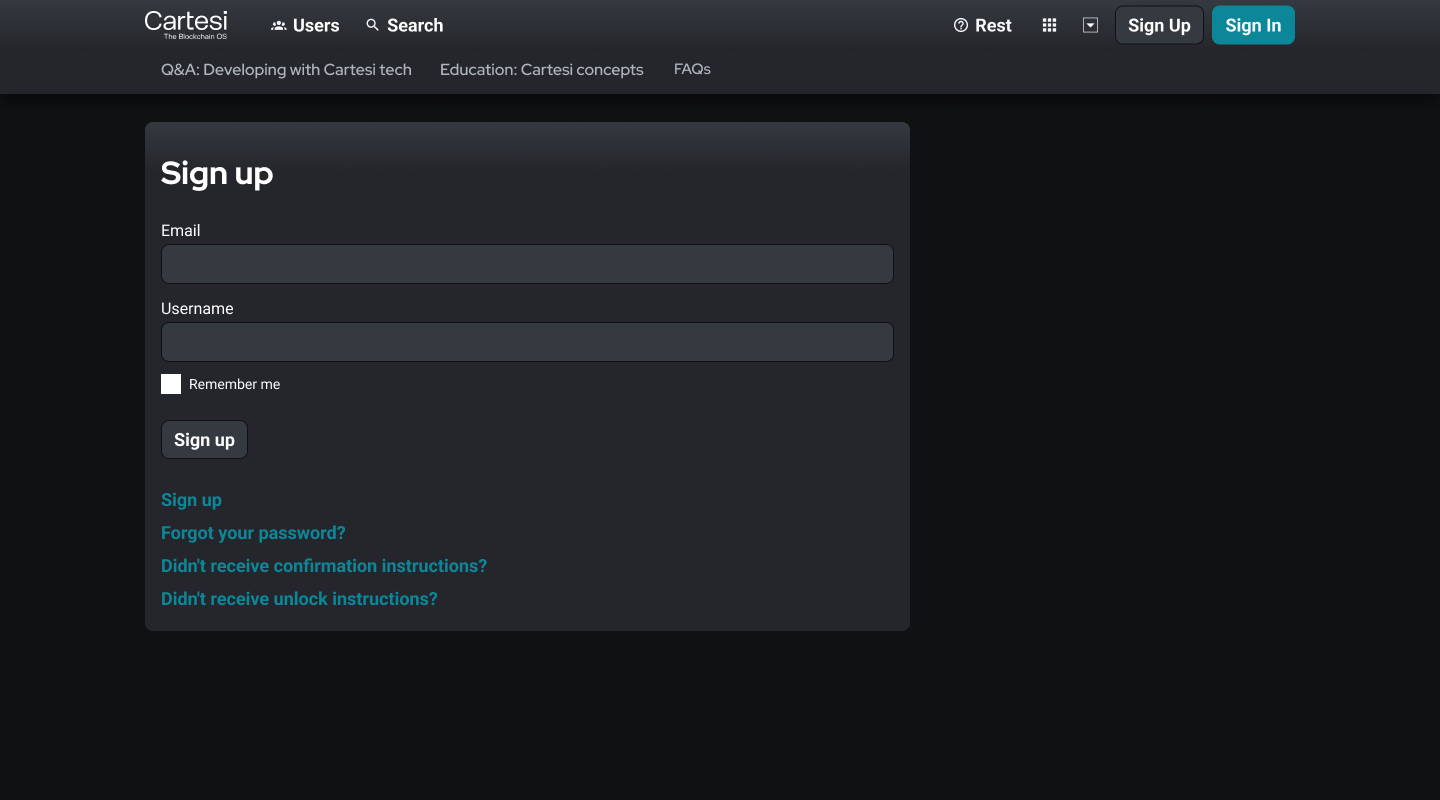This screenshot has width=1440, height=800.
Task: Click the question mark Rest icon
Action: click(x=961, y=25)
